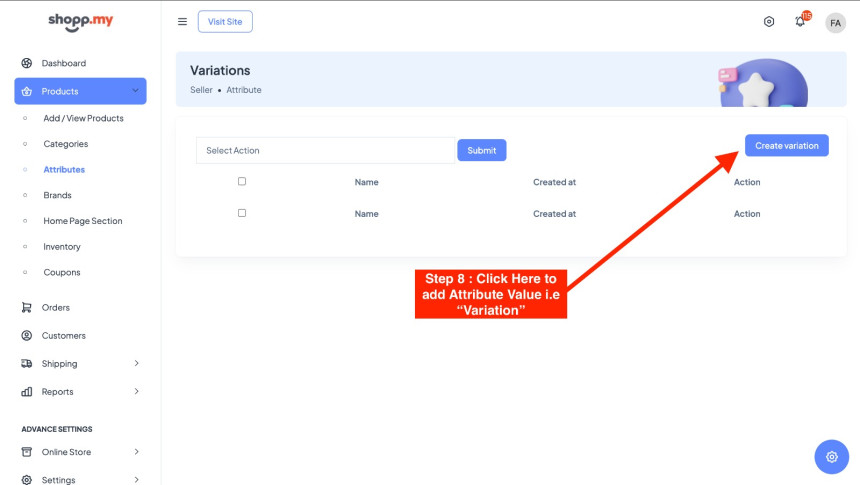This screenshot has height=485, width=860.
Task: Go to Categories in sidebar
Action: click(x=65, y=144)
